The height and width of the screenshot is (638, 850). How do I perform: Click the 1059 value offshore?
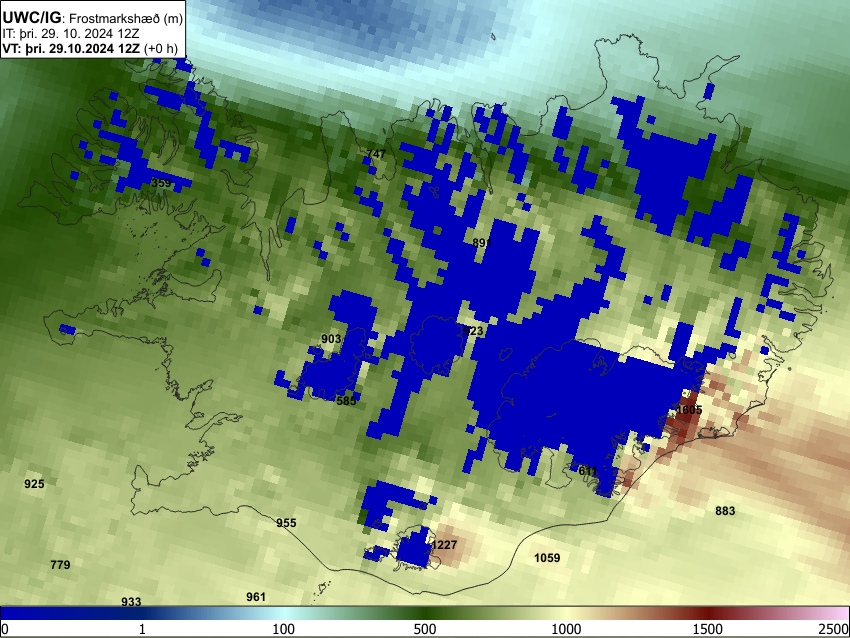point(547,558)
